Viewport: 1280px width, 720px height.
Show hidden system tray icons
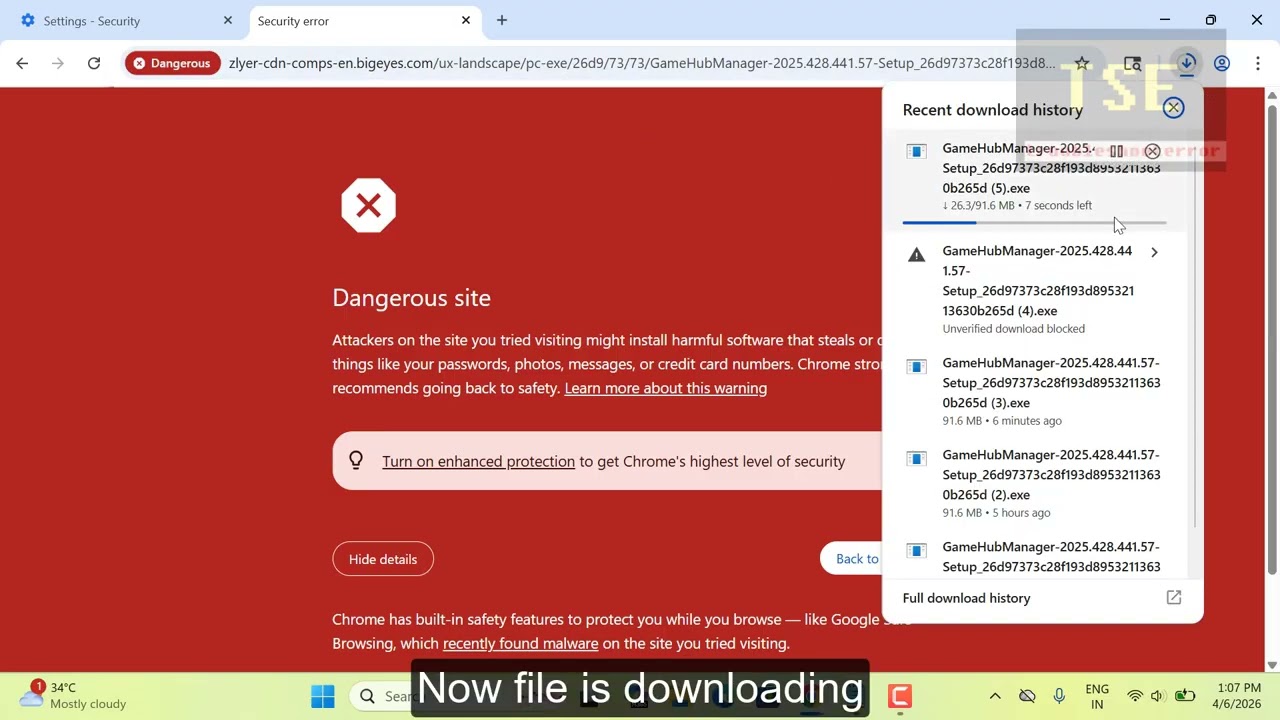point(995,696)
